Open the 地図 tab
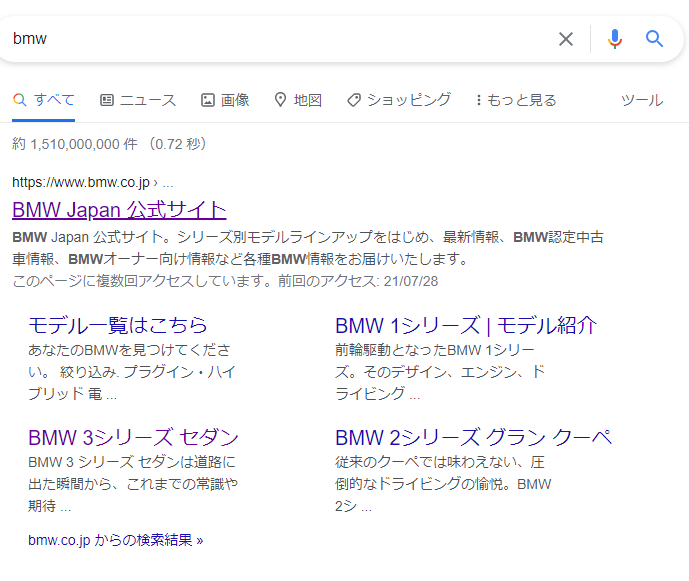689x581 pixels. 298,100
